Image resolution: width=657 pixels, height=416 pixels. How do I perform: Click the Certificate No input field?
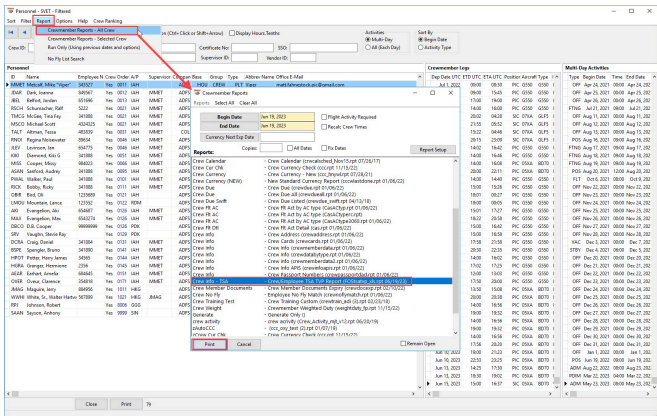pos(252,48)
